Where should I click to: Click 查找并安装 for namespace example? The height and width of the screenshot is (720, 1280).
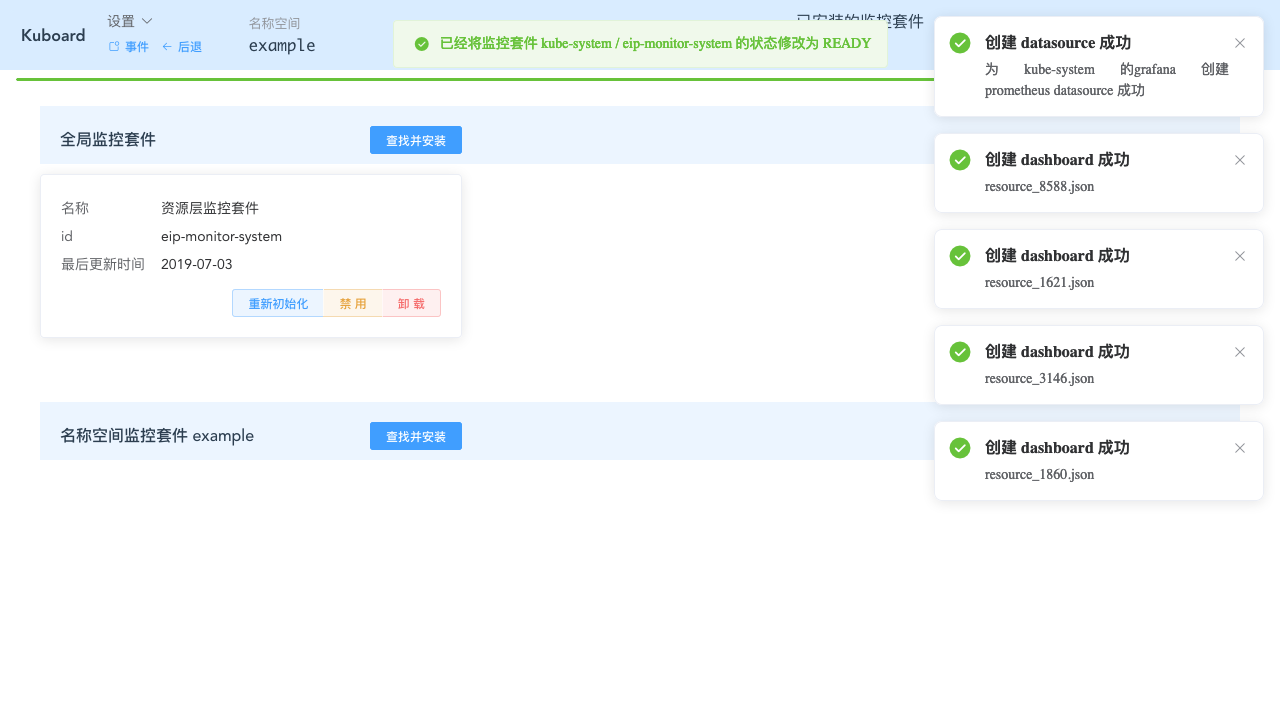tap(415, 436)
